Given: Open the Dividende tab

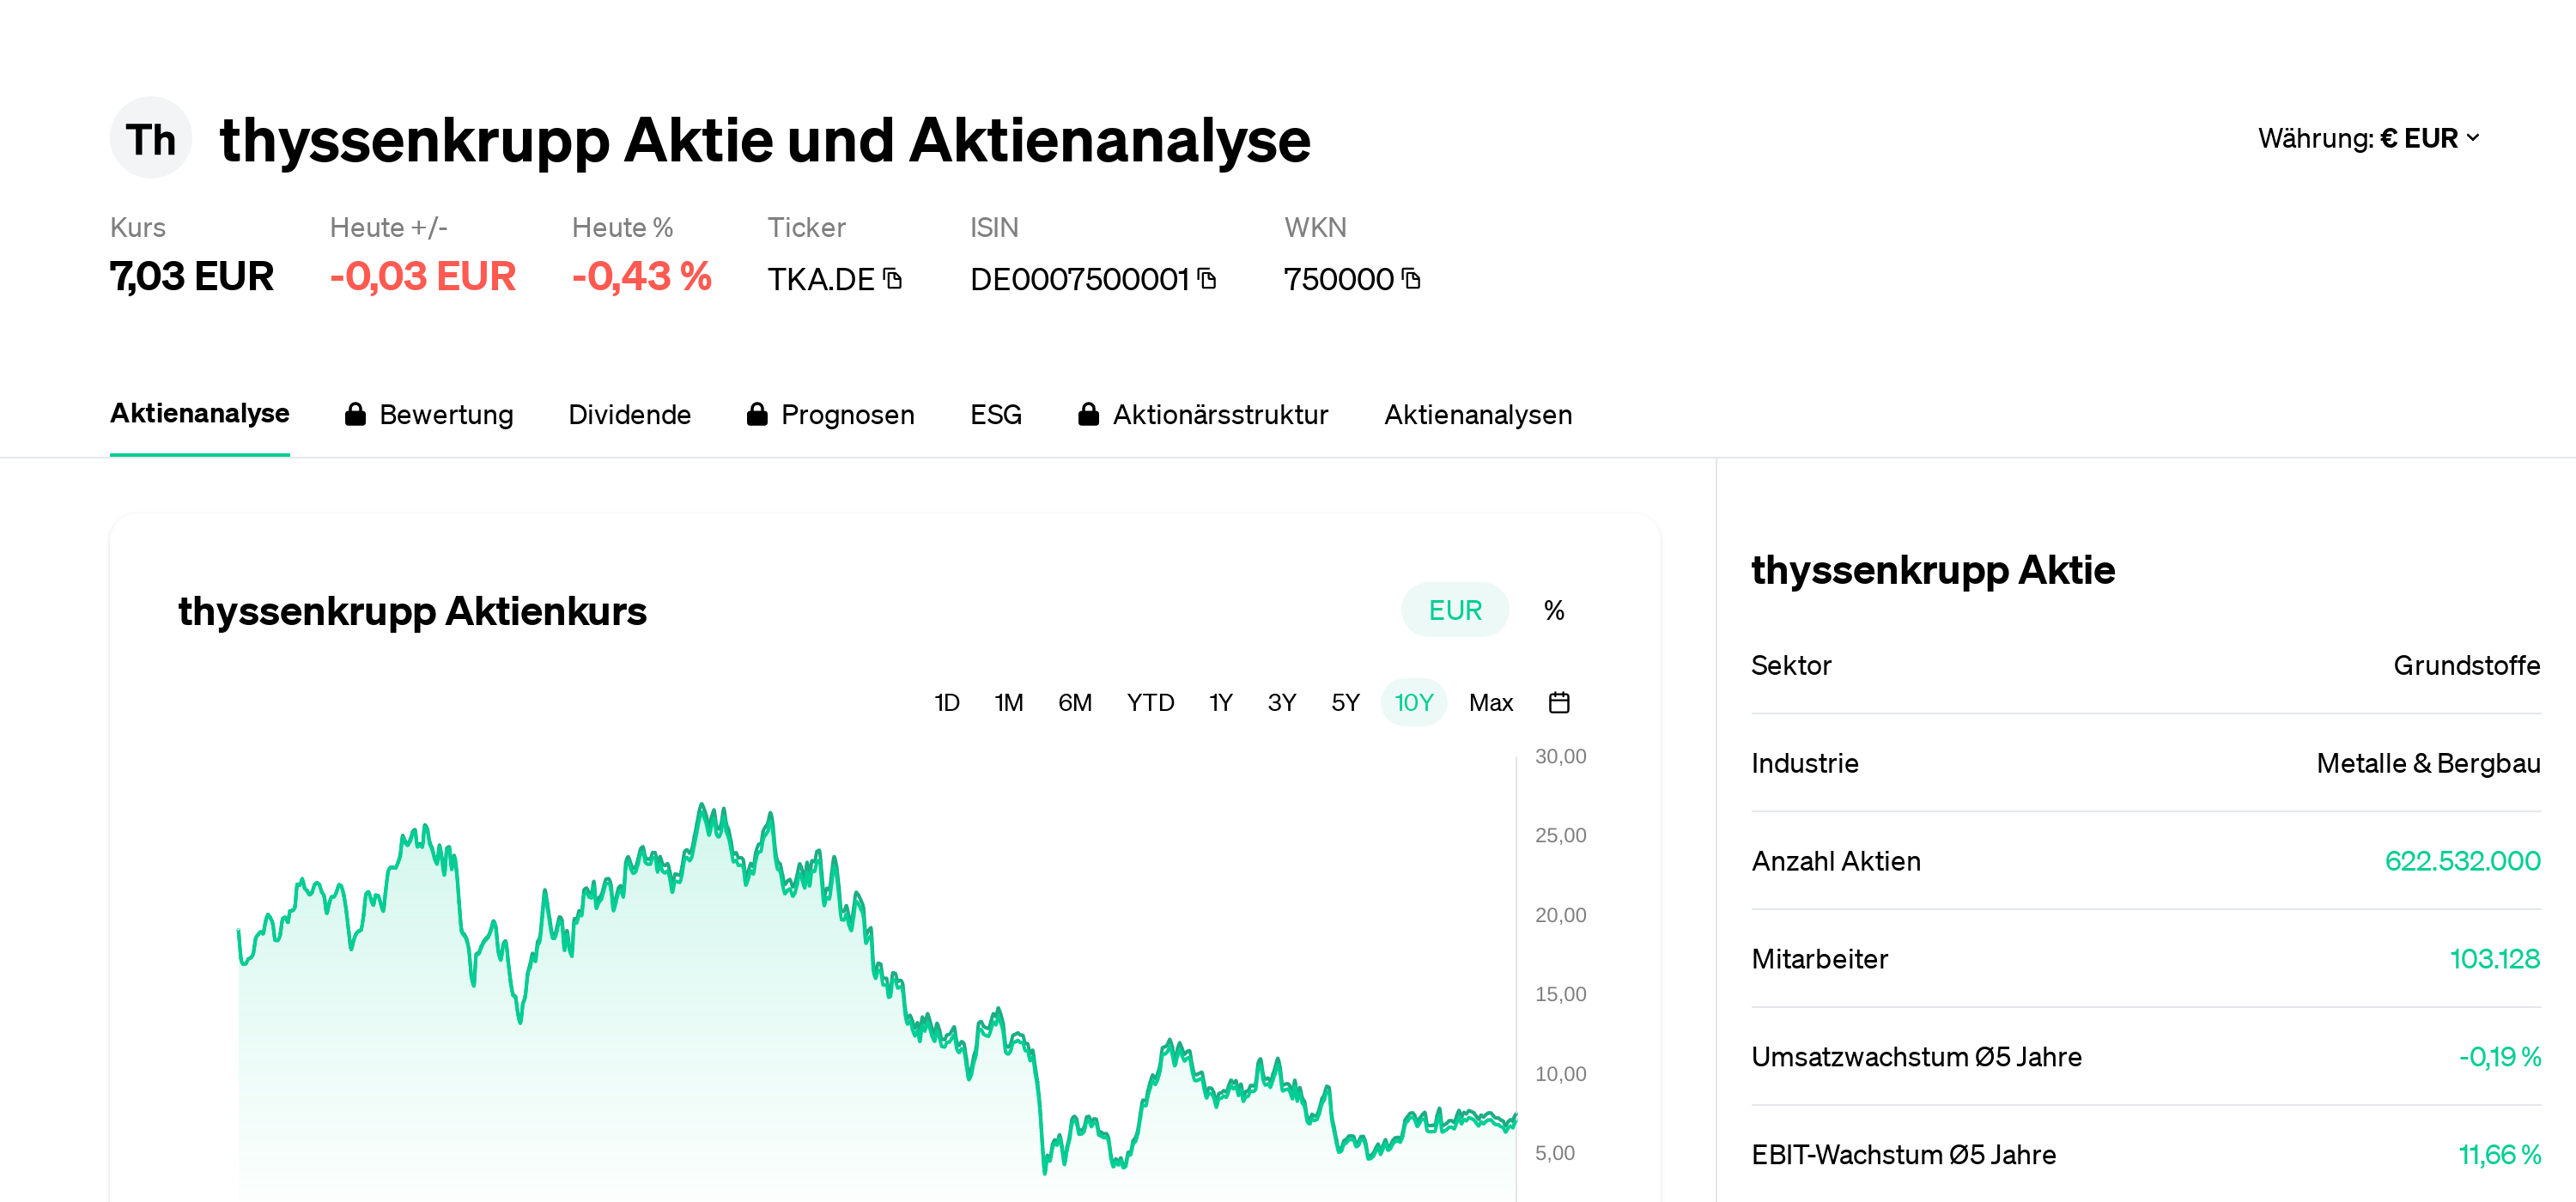Looking at the screenshot, I should click(630, 414).
